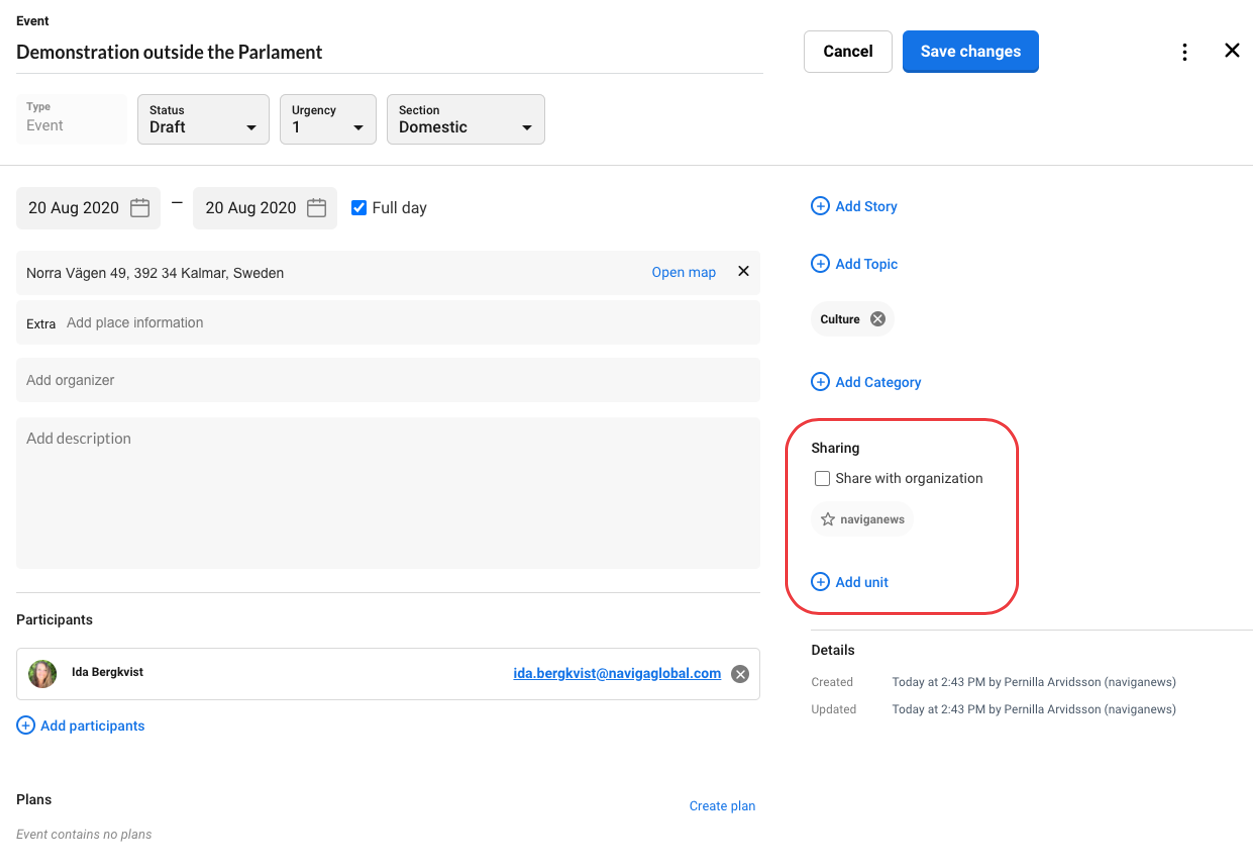Click the Add organizer field
Viewport: 1257px width, 849px height.
coord(387,380)
